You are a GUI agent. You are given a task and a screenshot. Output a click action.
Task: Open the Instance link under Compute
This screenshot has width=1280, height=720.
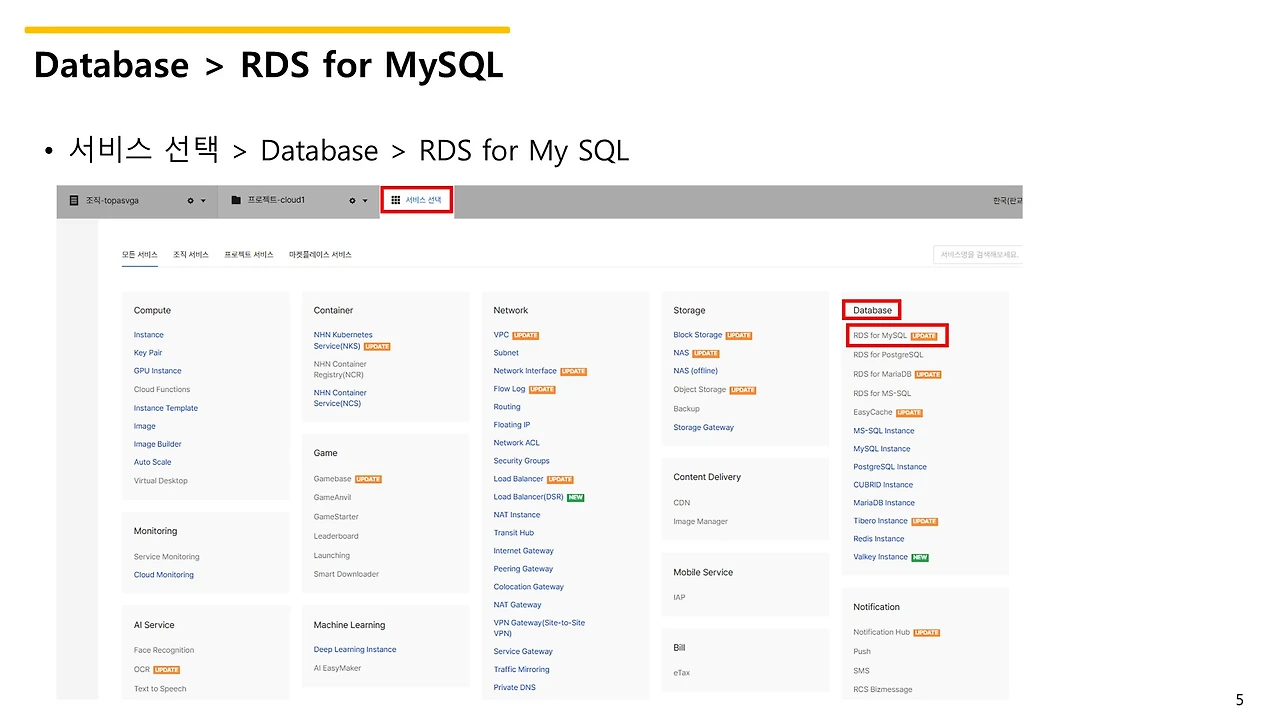point(149,335)
